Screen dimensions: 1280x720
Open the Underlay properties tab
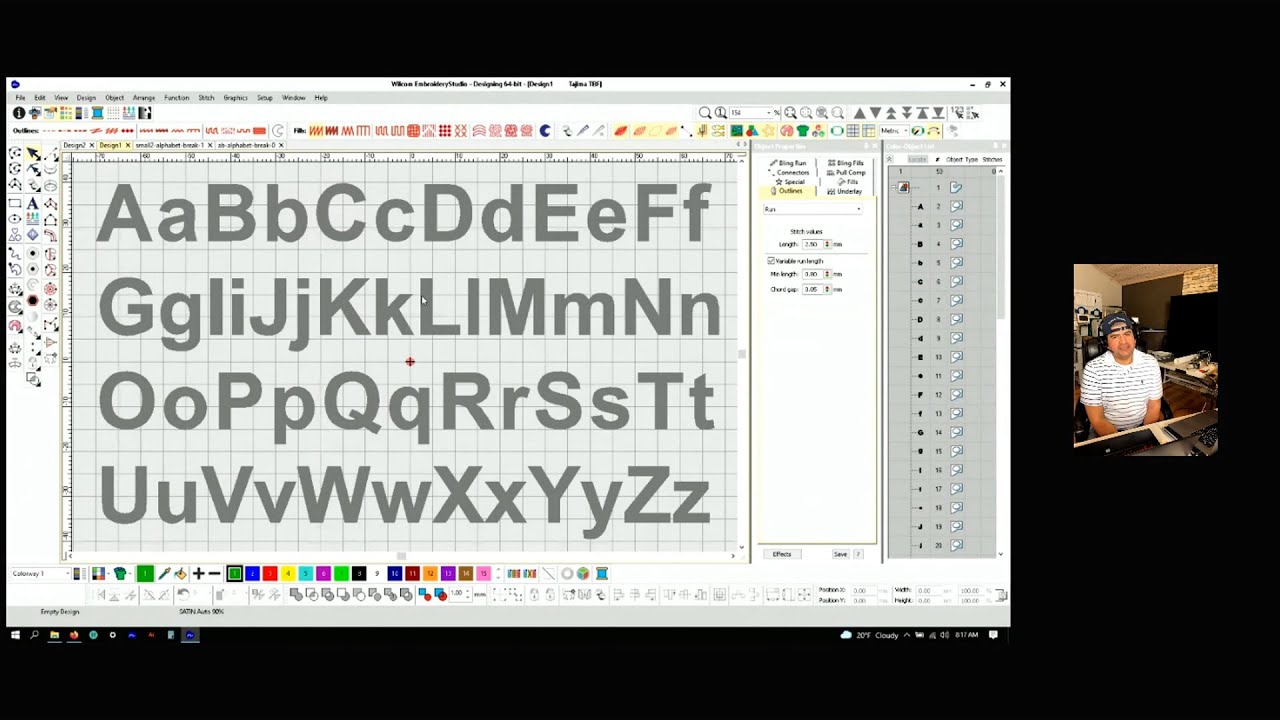point(846,191)
